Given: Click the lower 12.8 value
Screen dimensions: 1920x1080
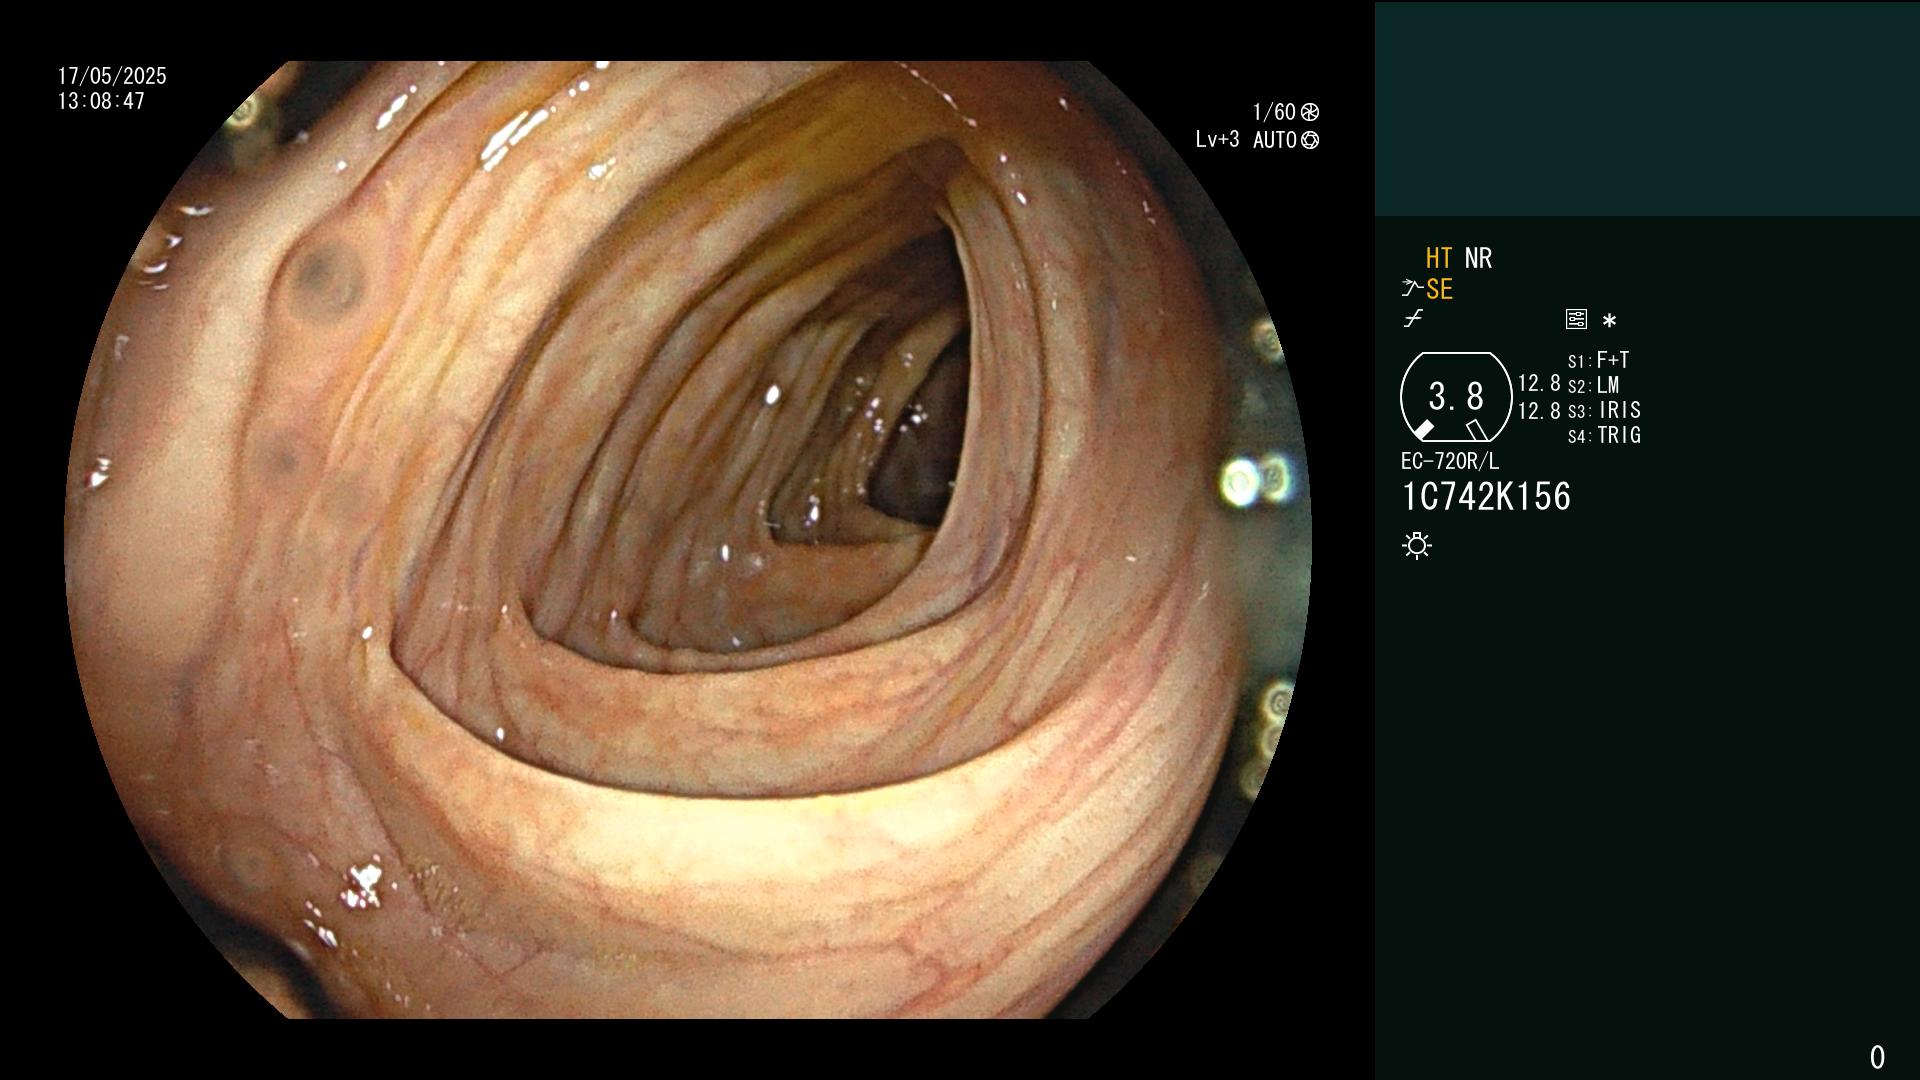Looking at the screenshot, I should pos(1539,411).
